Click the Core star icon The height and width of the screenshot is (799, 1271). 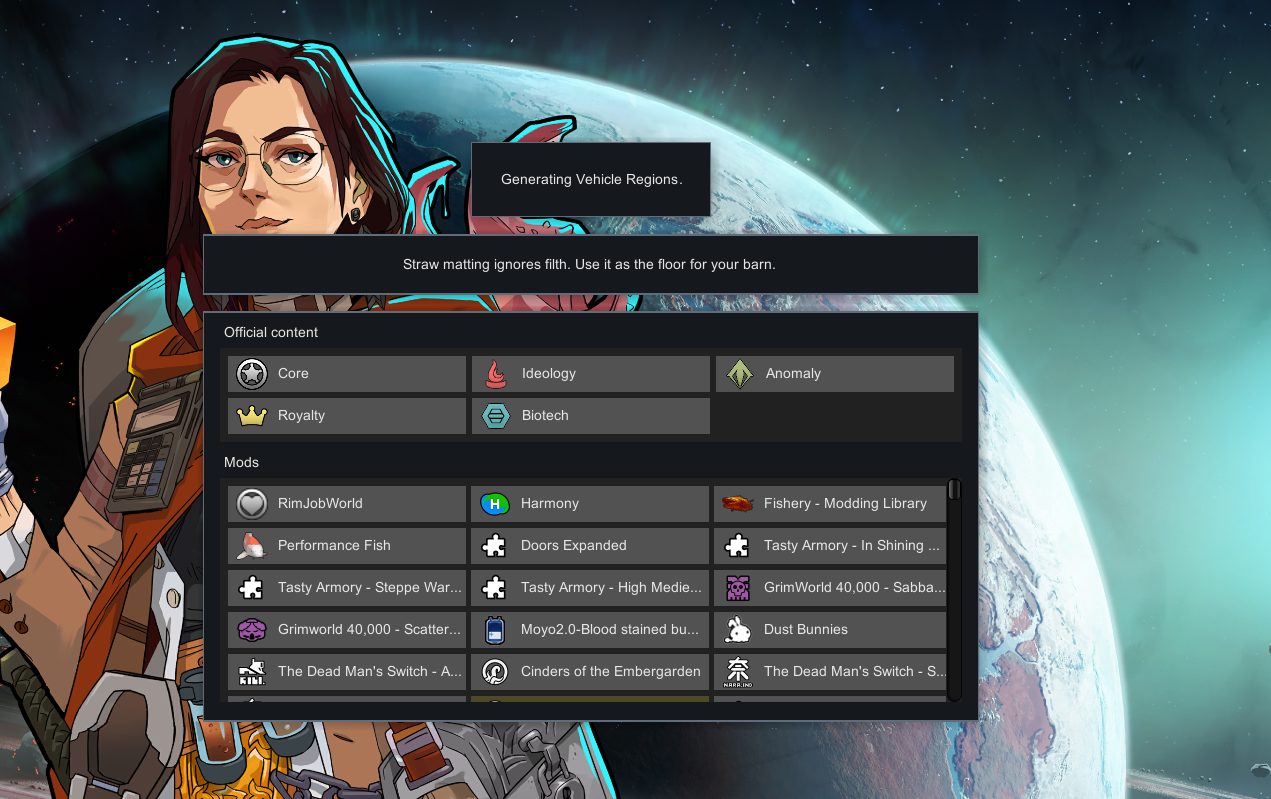(251, 374)
